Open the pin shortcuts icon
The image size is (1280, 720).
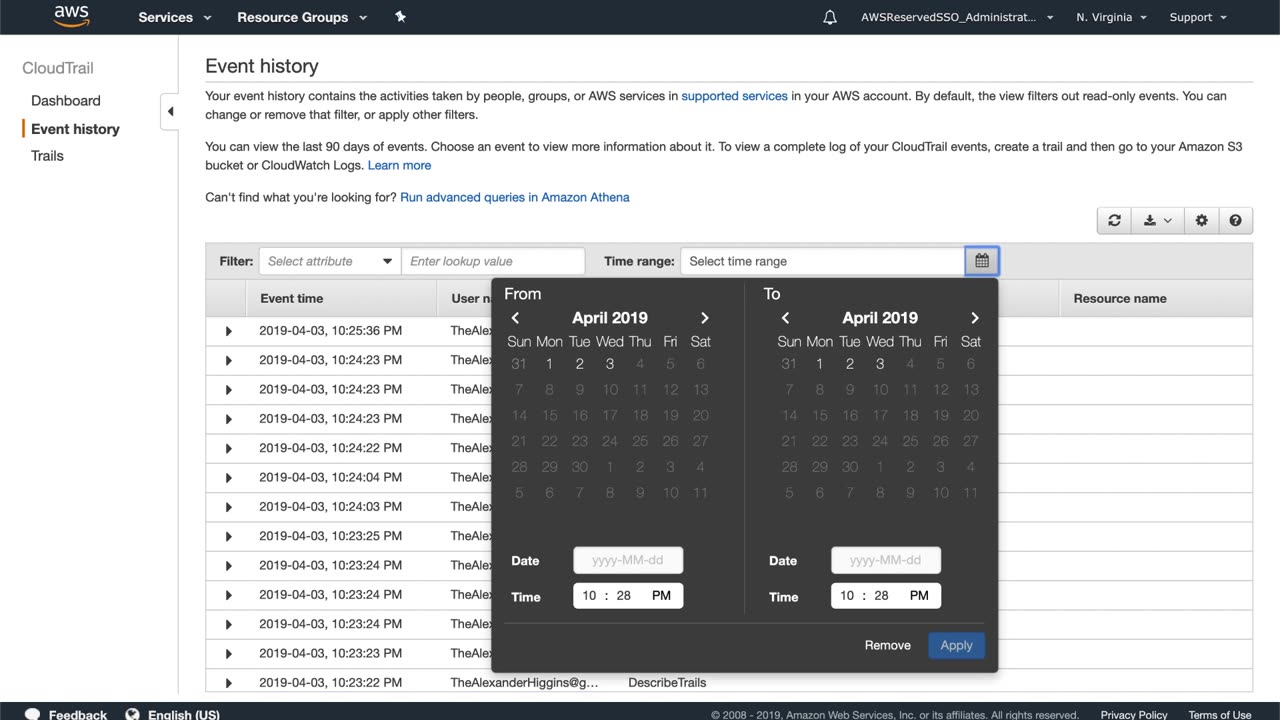pos(400,17)
